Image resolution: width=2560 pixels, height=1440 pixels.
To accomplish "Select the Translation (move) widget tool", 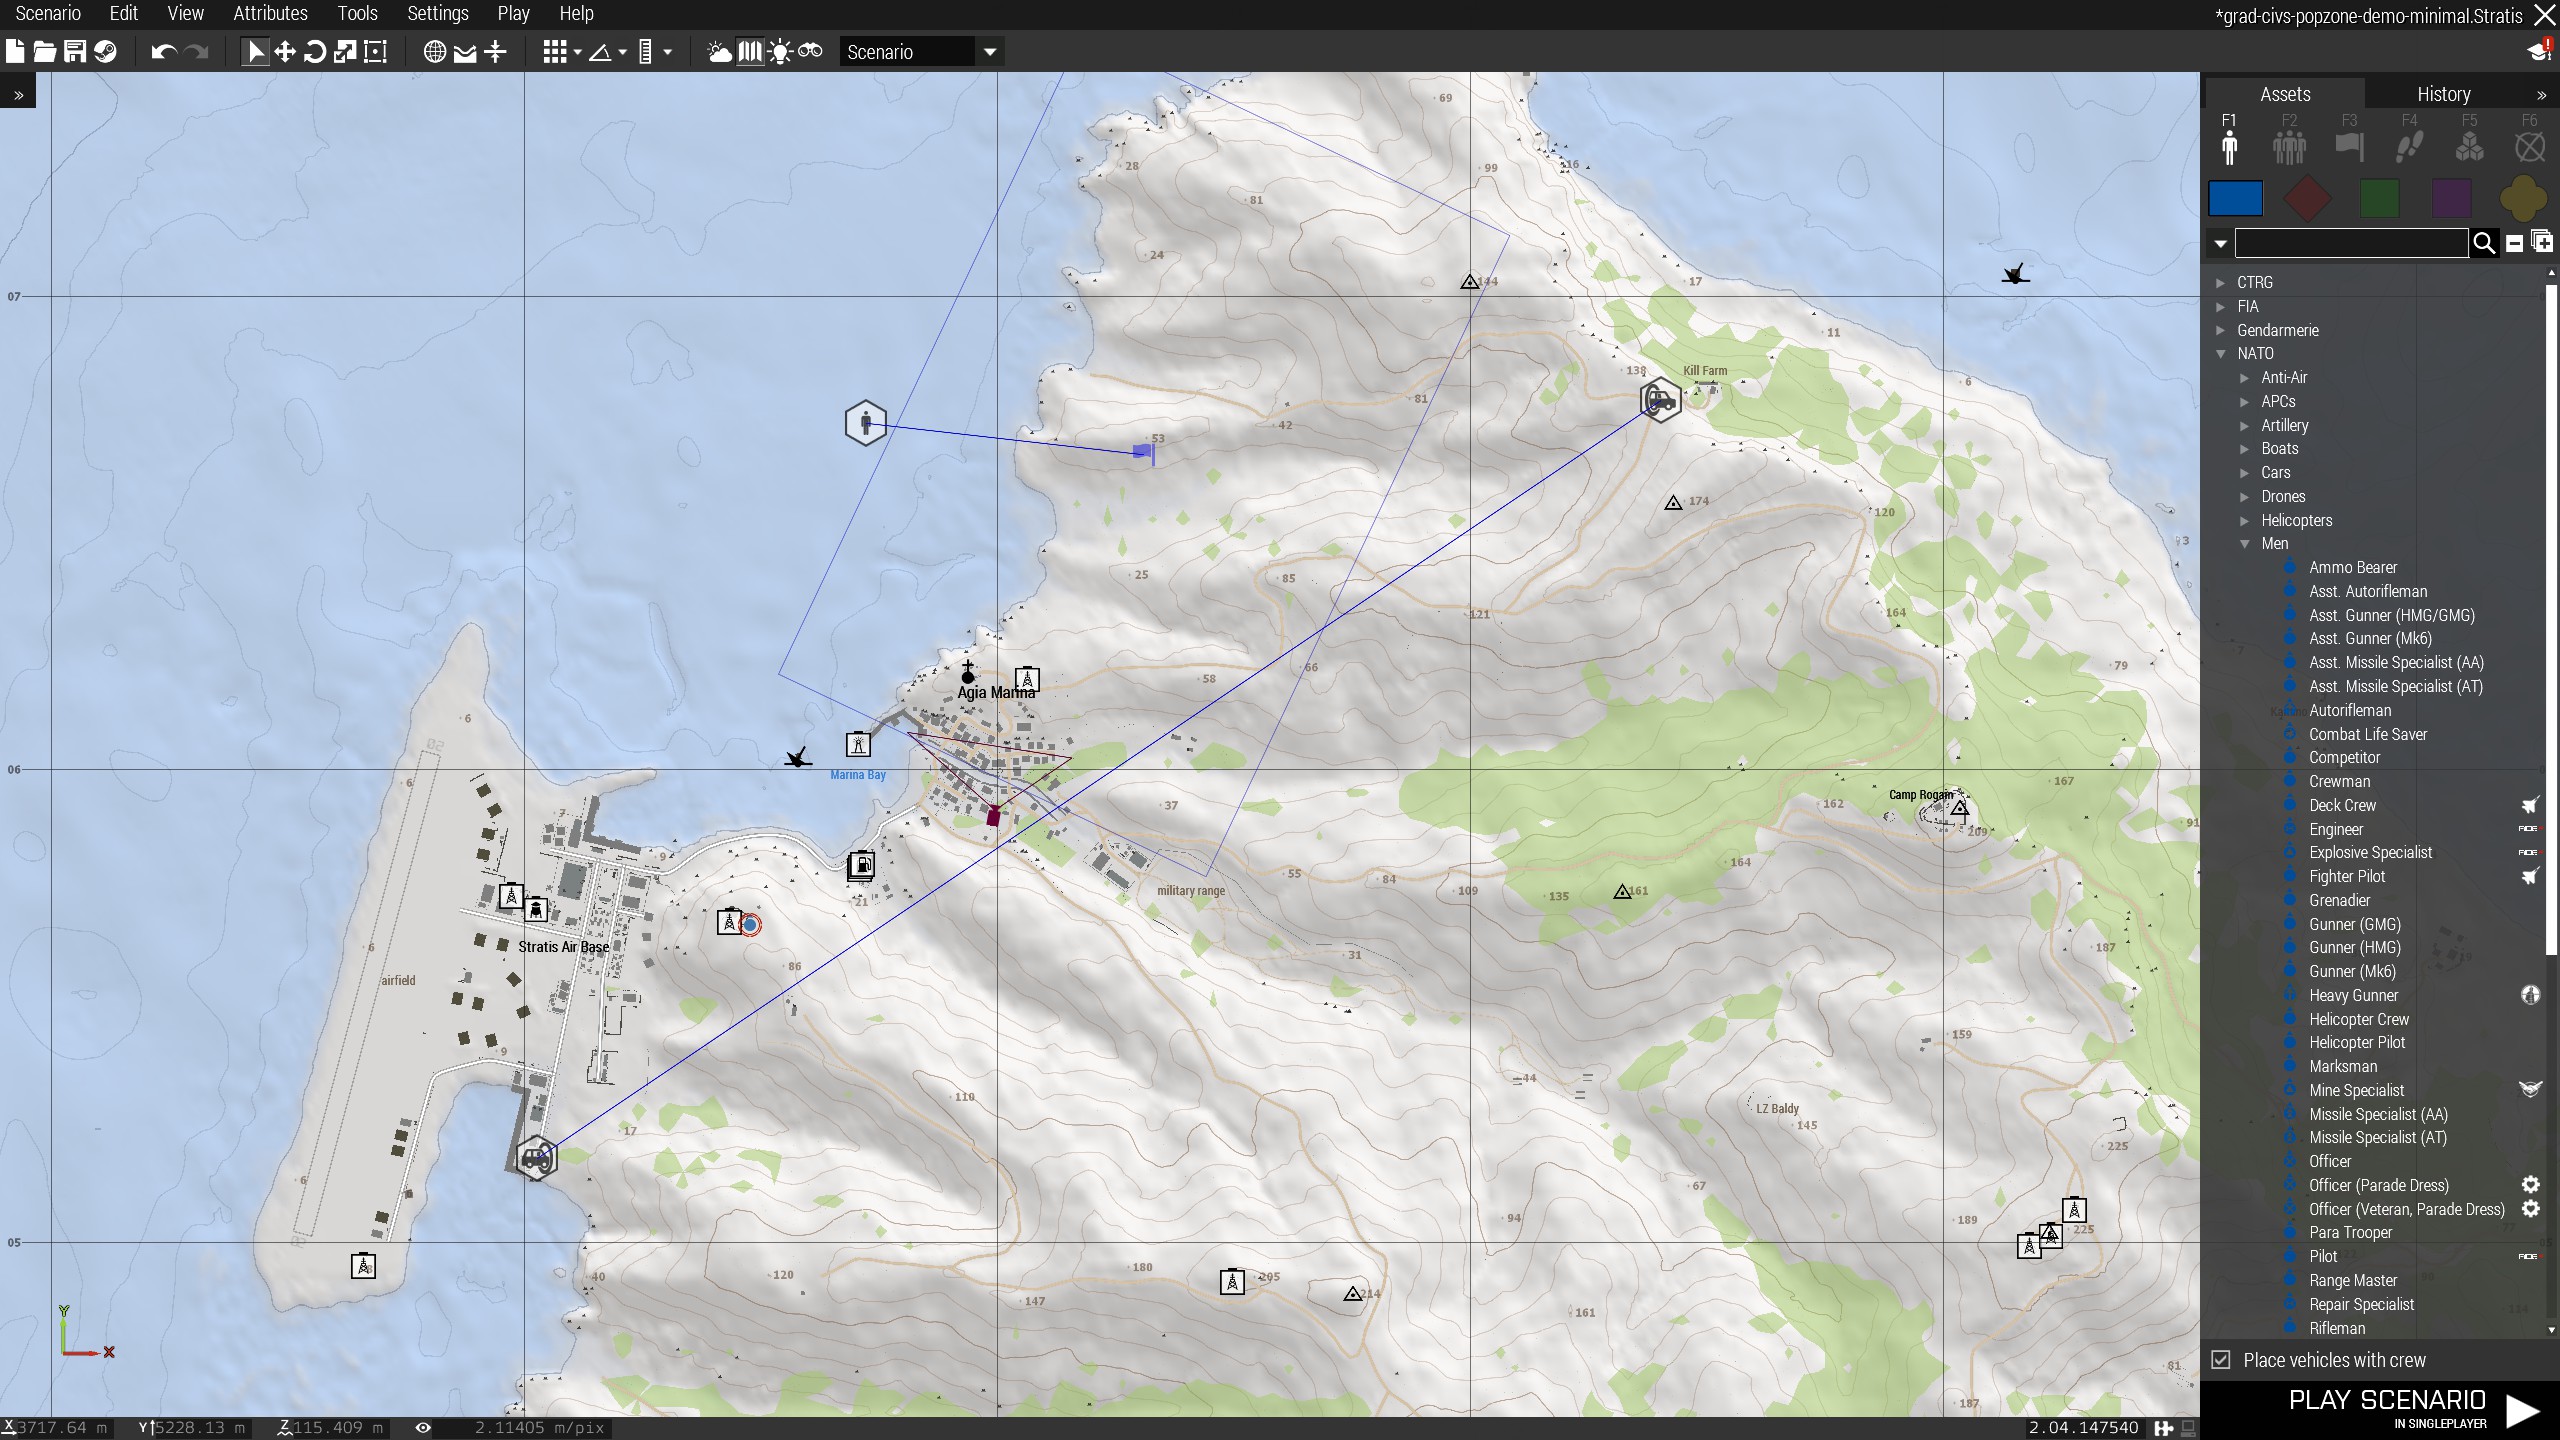I will click(285, 52).
